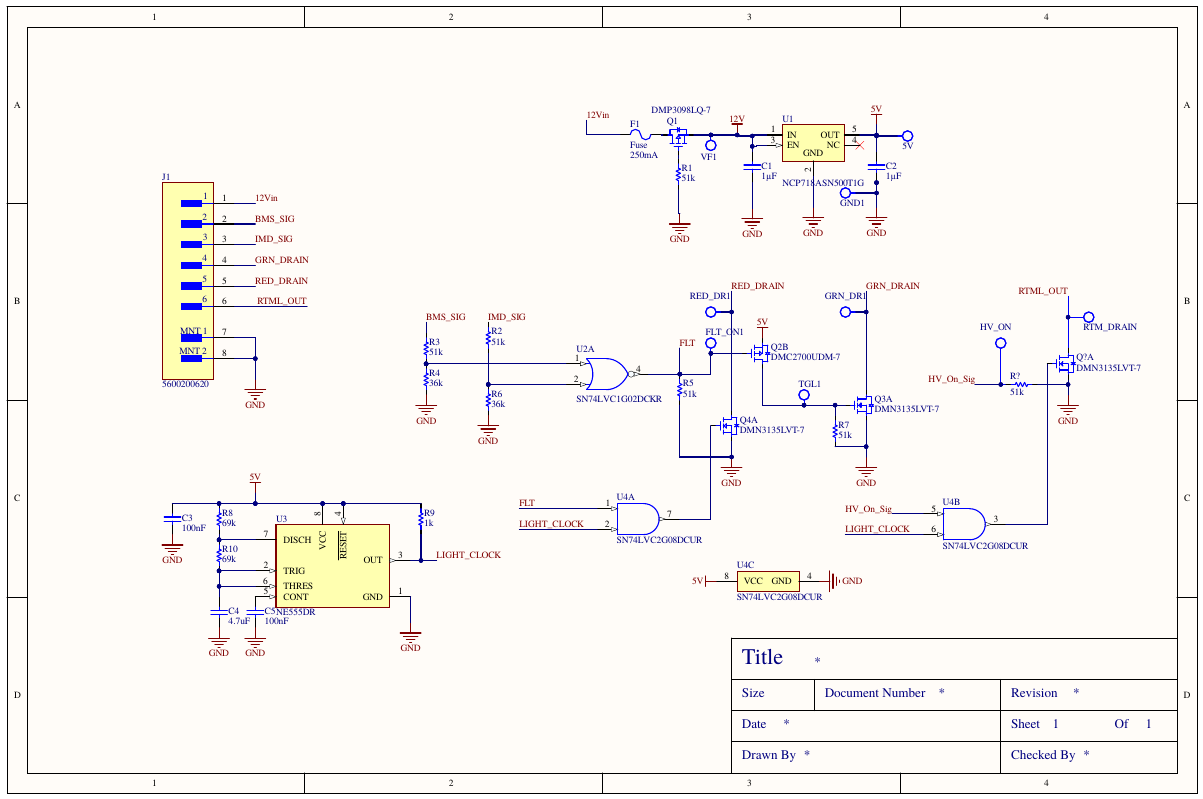Click the F1 fuse symbol

point(640,136)
